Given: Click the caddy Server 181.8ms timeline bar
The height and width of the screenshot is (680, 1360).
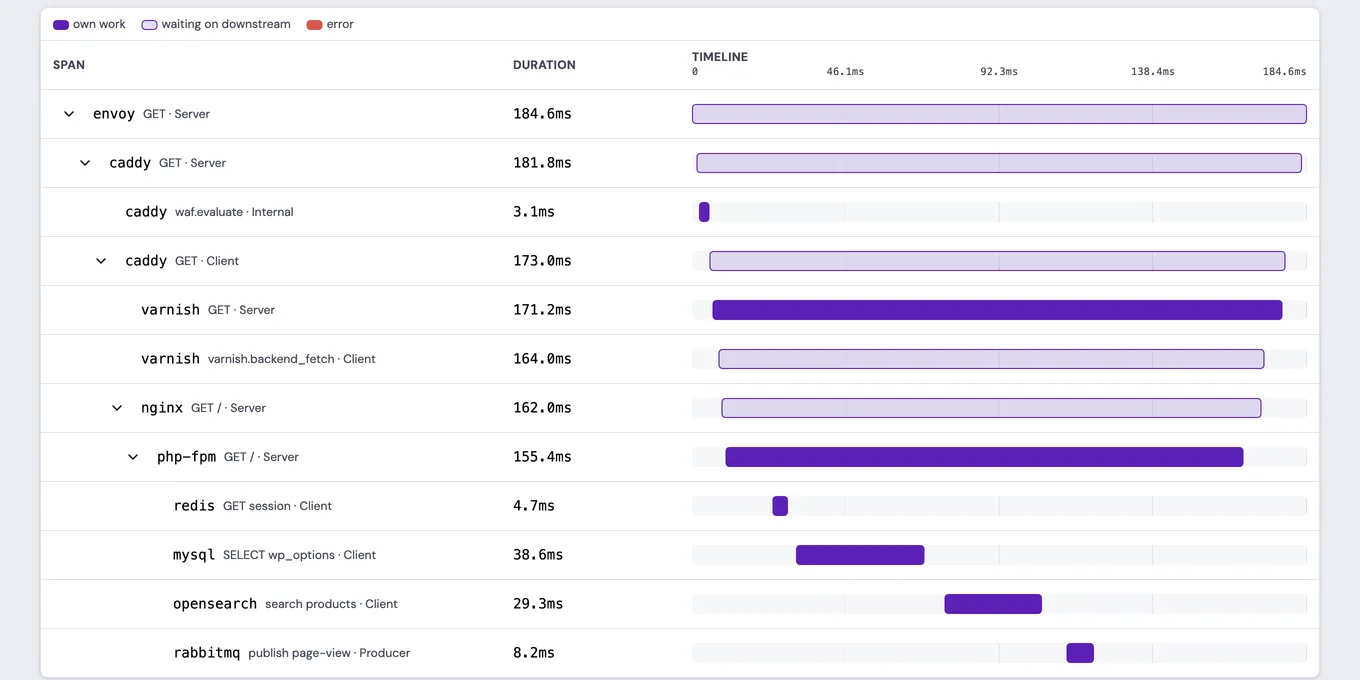Looking at the screenshot, I should 999,163.
